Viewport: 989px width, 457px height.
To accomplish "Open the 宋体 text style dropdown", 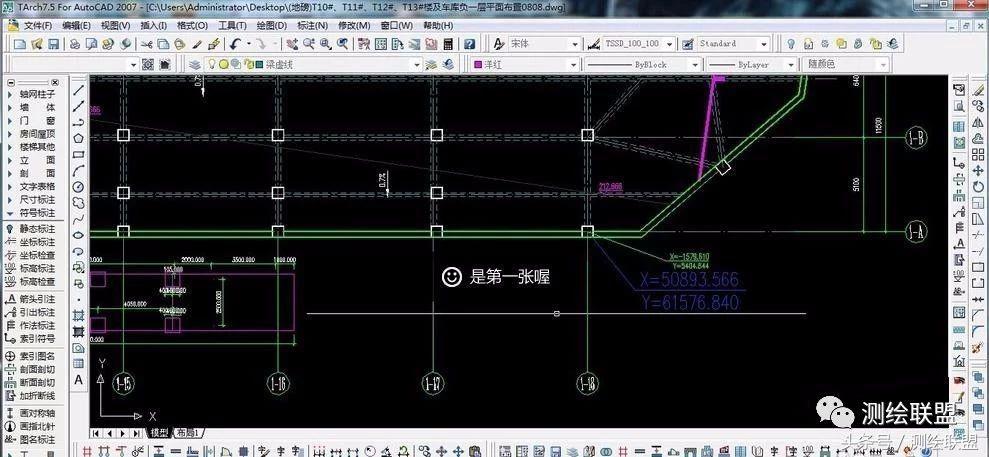I will [575, 44].
